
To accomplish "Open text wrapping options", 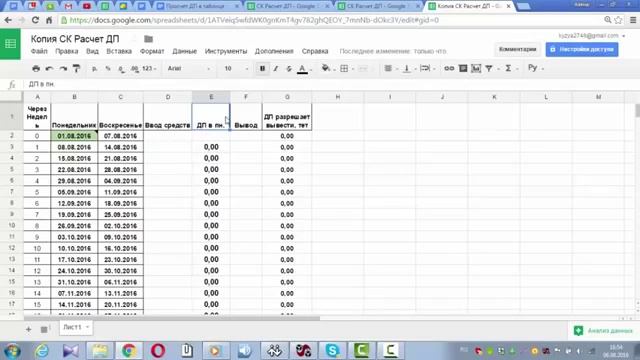I will (424, 69).
